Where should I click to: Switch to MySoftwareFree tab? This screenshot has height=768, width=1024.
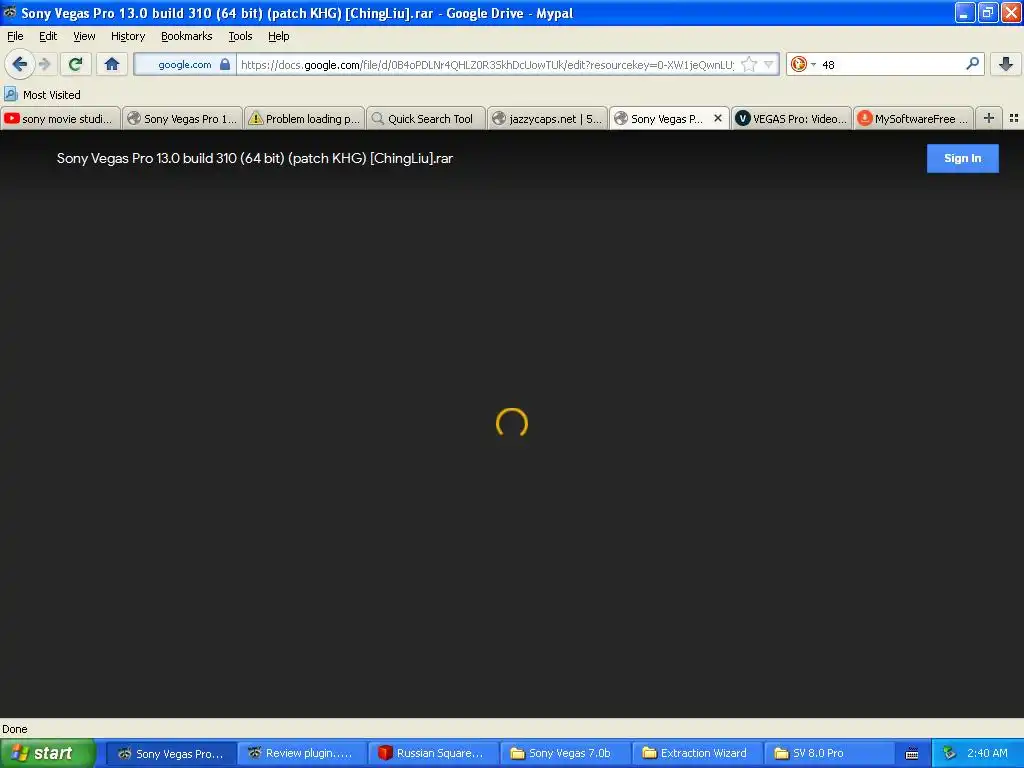[x=913, y=118]
